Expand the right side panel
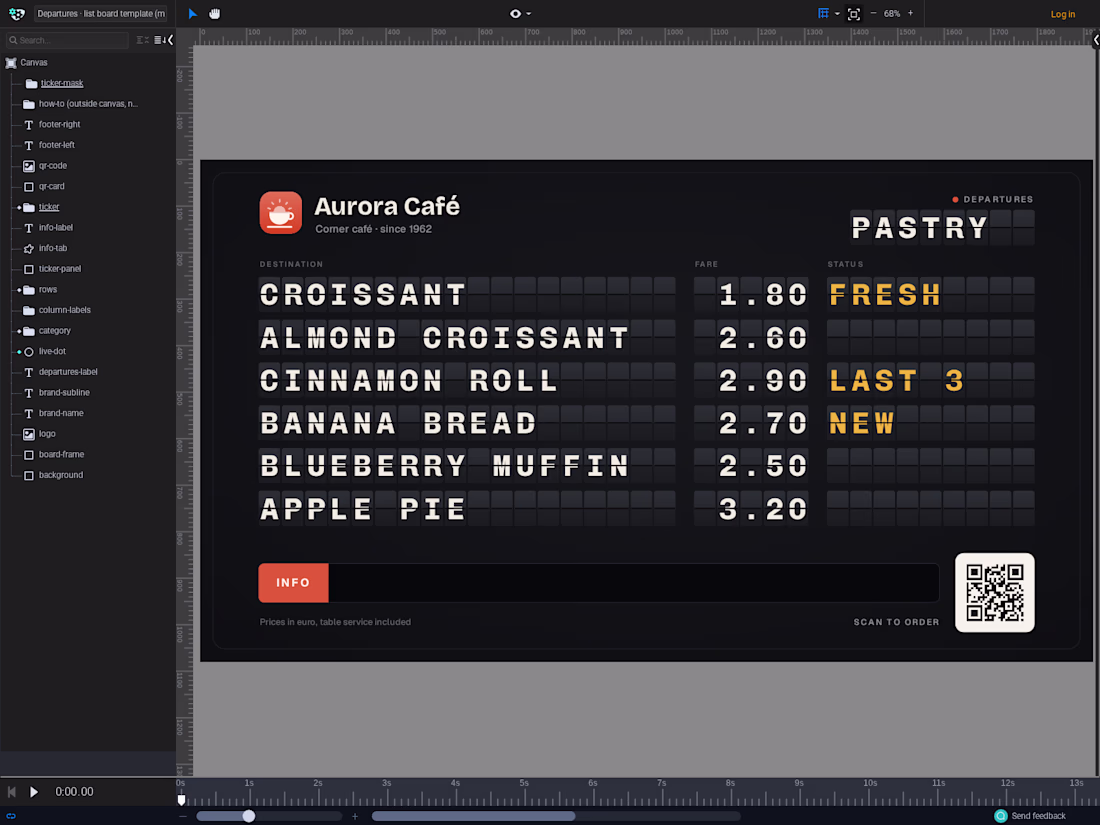Viewport: 1100px width, 825px height. 1096,40
